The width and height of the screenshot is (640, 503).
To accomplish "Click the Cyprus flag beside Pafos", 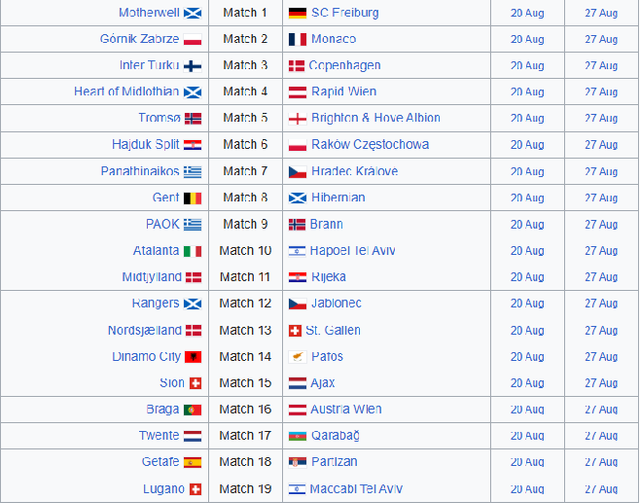I will click(x=298, y=357).
